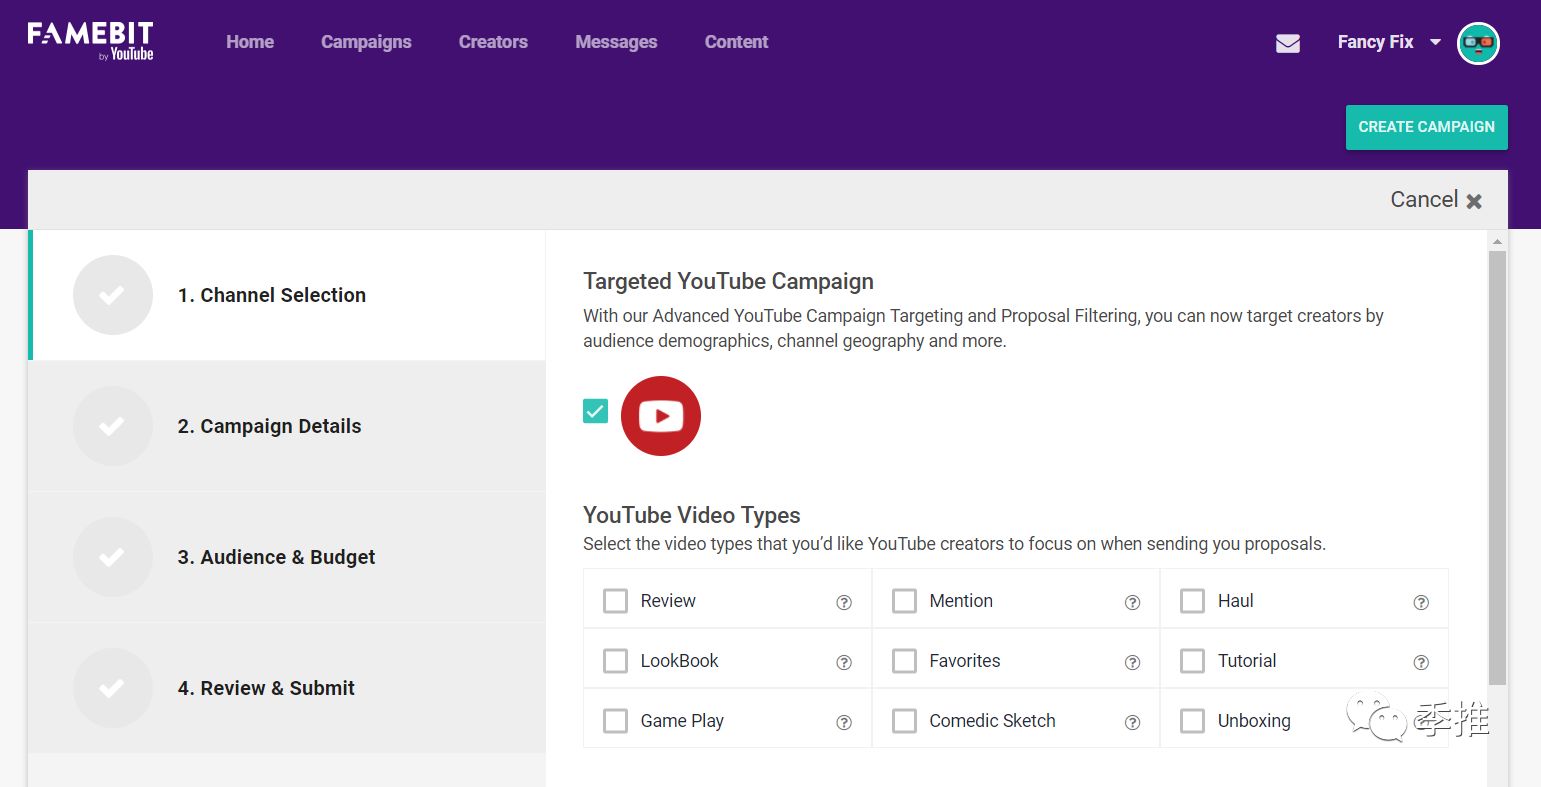Viewport: 1541px width, 787px height.
Task: Click the red YouTube channel icon
Action: (660, 416)
